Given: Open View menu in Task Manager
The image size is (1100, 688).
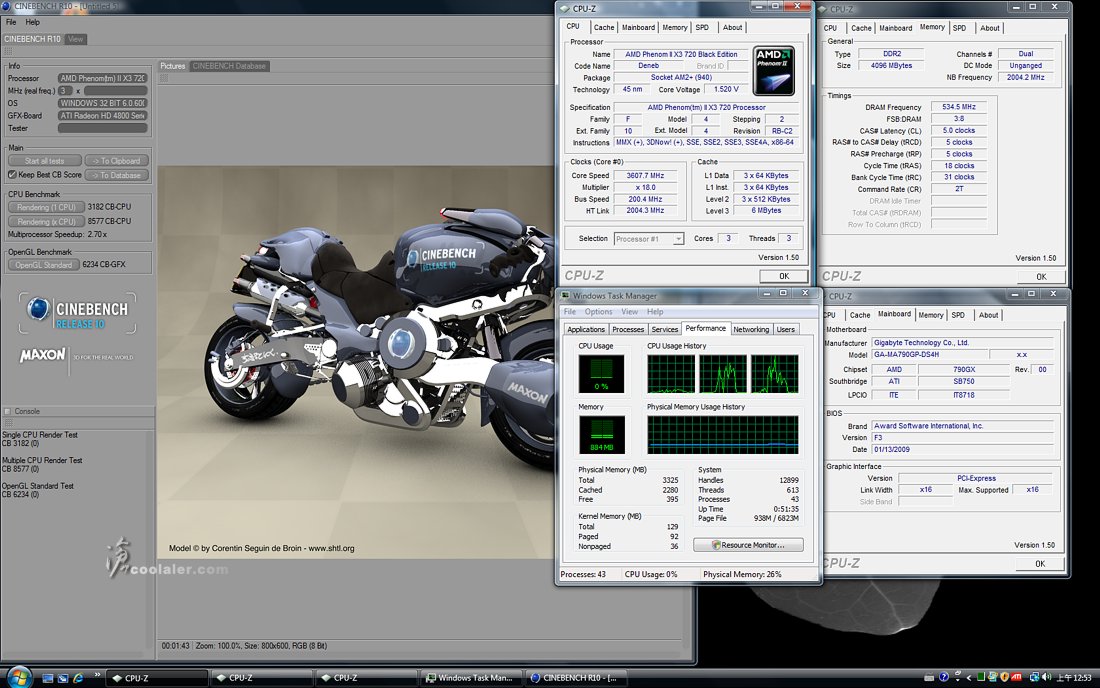Looking at the screenshot, I should (x=629, y=312).
